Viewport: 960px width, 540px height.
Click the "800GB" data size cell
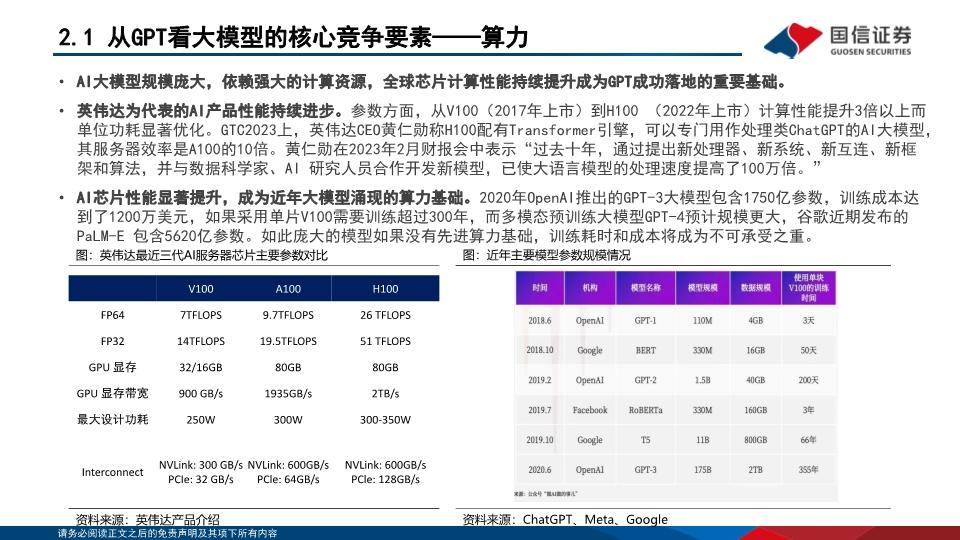pyautogui.click(x=756, y=440)
